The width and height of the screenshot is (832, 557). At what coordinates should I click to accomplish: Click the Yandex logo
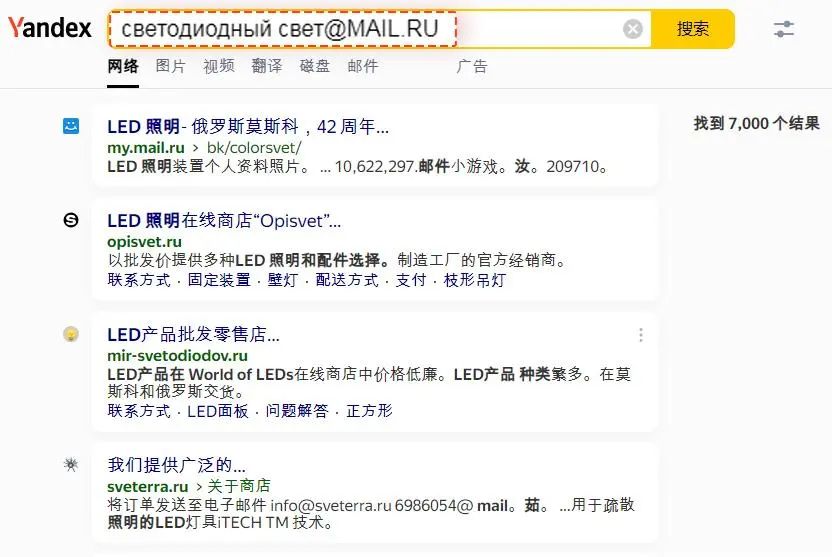(49, 28)
